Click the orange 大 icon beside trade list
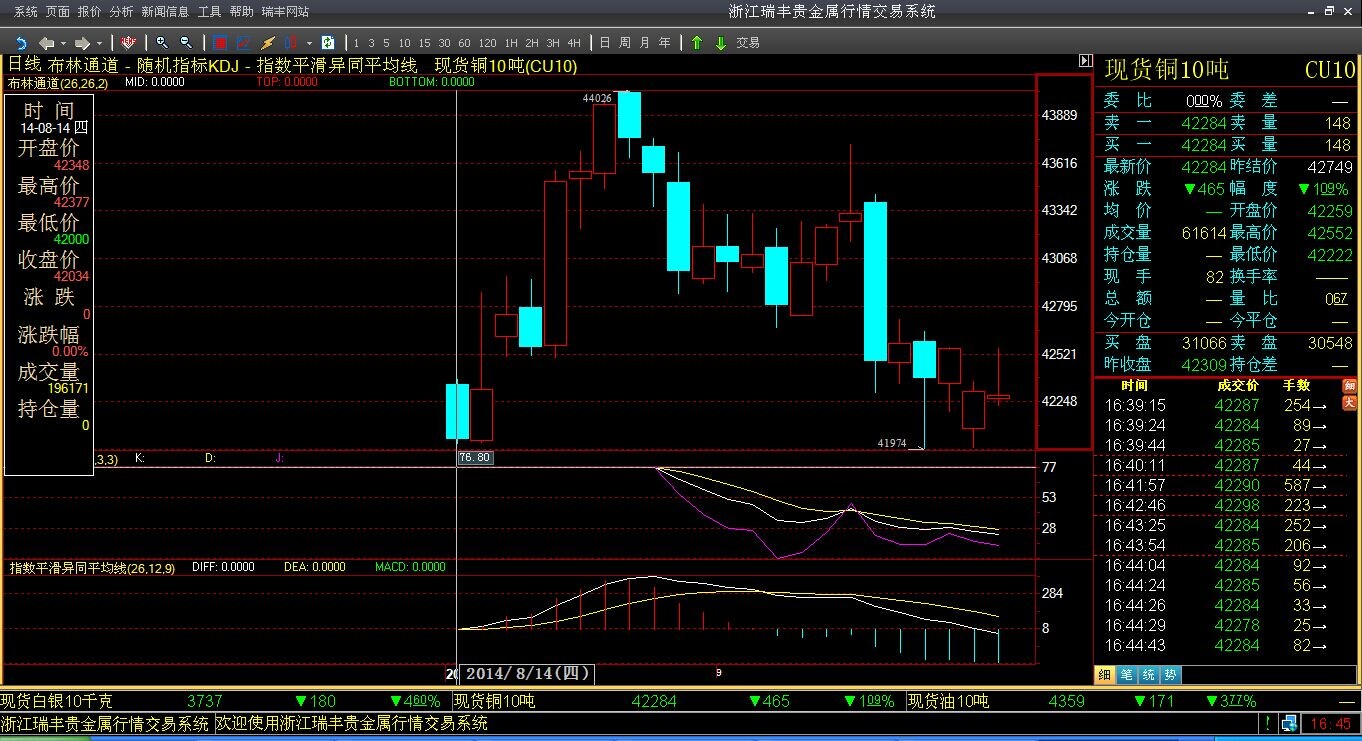 (x=1349, y=403)
